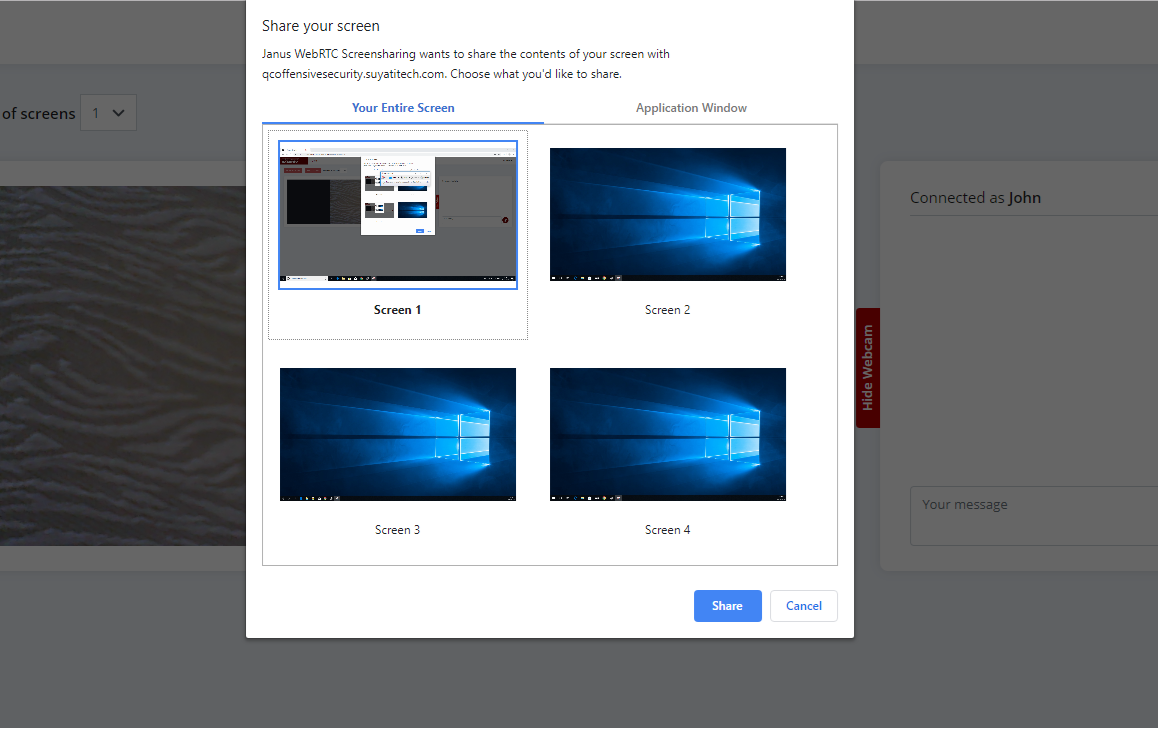Switch to the Application Window tab
This screenshot has height=730, width=1158.
coord(691,107)
